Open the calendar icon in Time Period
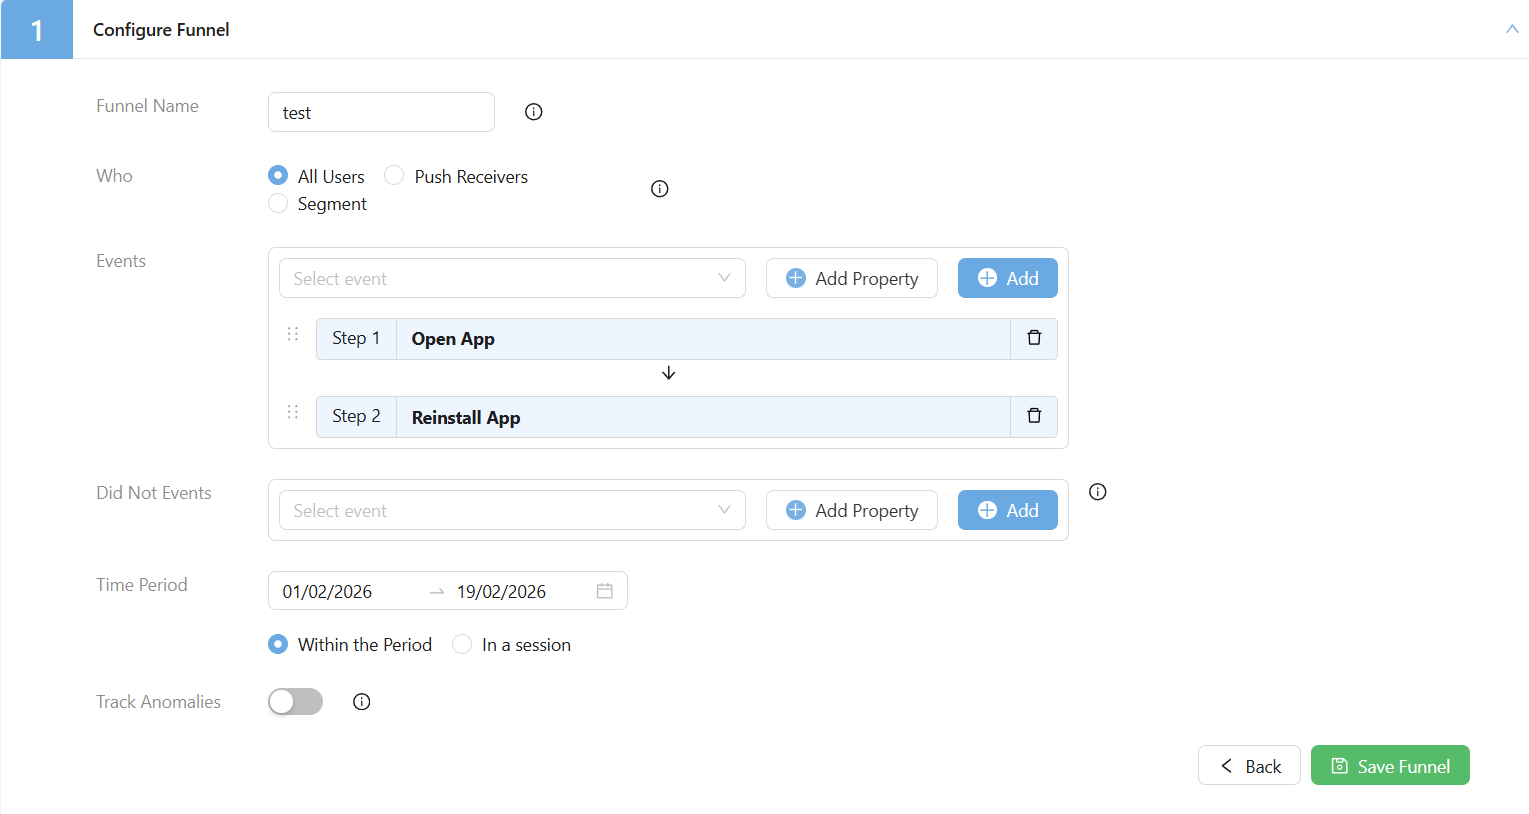Viewport: 1529px width, 814px height. (x=604, y=591)
